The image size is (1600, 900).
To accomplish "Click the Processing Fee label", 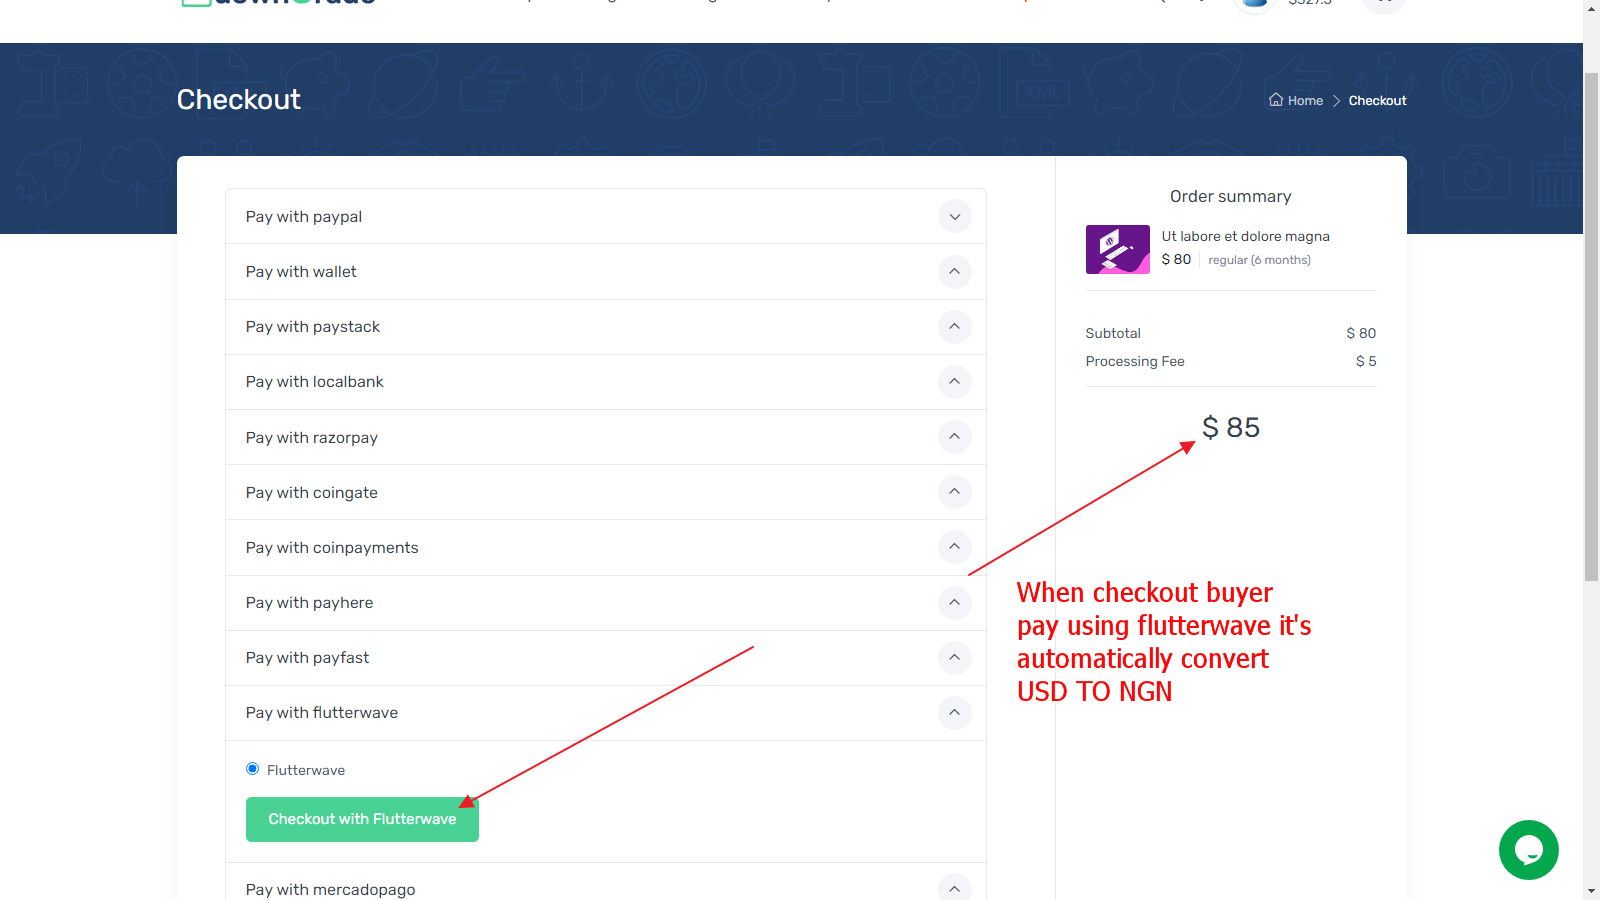I will tap(1135, 362).
